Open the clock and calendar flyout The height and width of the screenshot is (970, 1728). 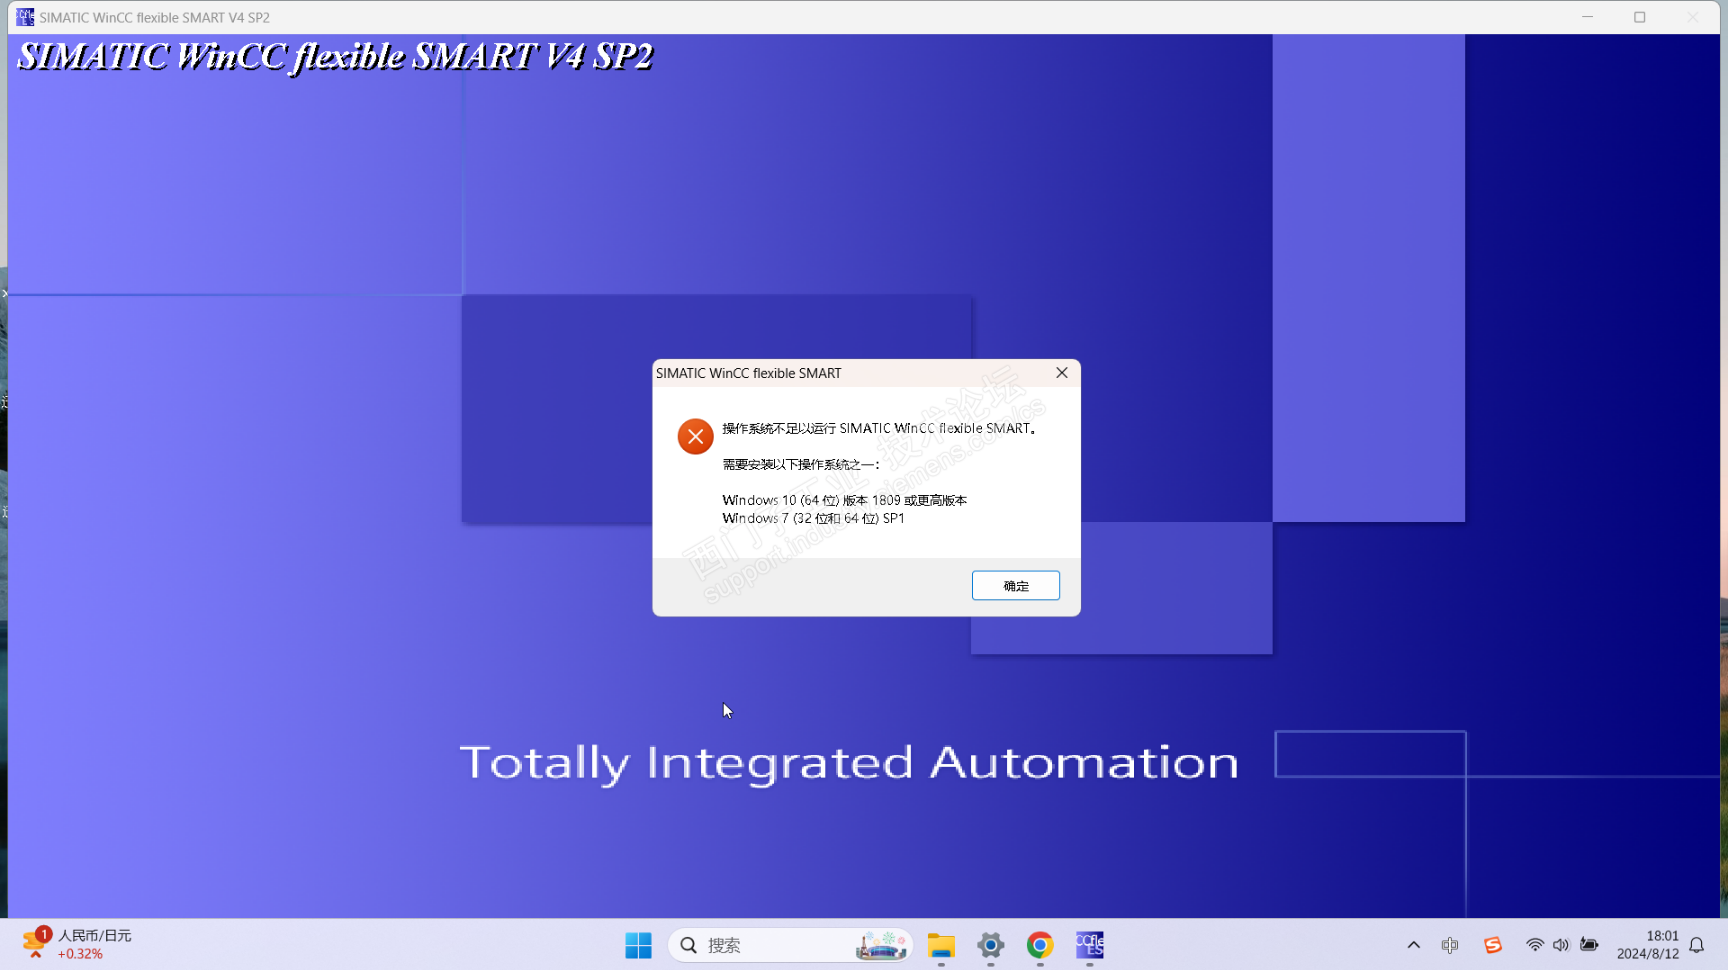(1648, 945)
